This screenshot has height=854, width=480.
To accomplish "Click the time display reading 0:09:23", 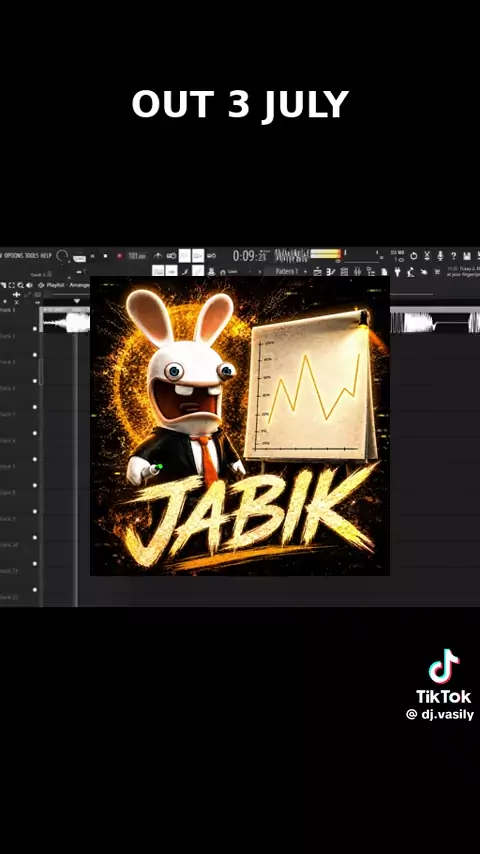I will click(250, 255).
